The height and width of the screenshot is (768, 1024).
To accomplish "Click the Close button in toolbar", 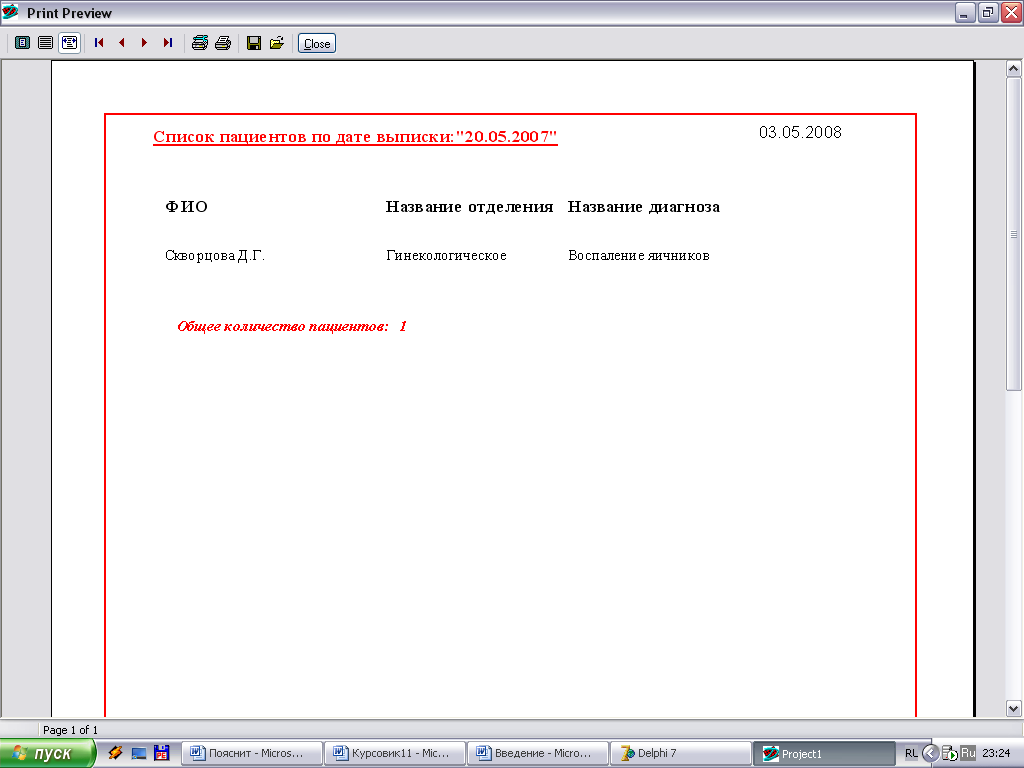I will (317, 44).
